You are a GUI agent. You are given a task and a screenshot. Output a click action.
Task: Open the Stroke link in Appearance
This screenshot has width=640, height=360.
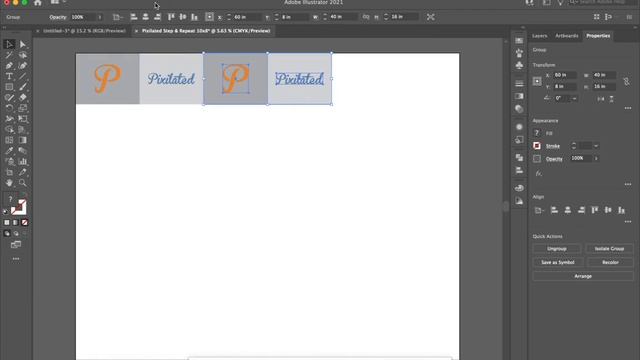point(553,146)
